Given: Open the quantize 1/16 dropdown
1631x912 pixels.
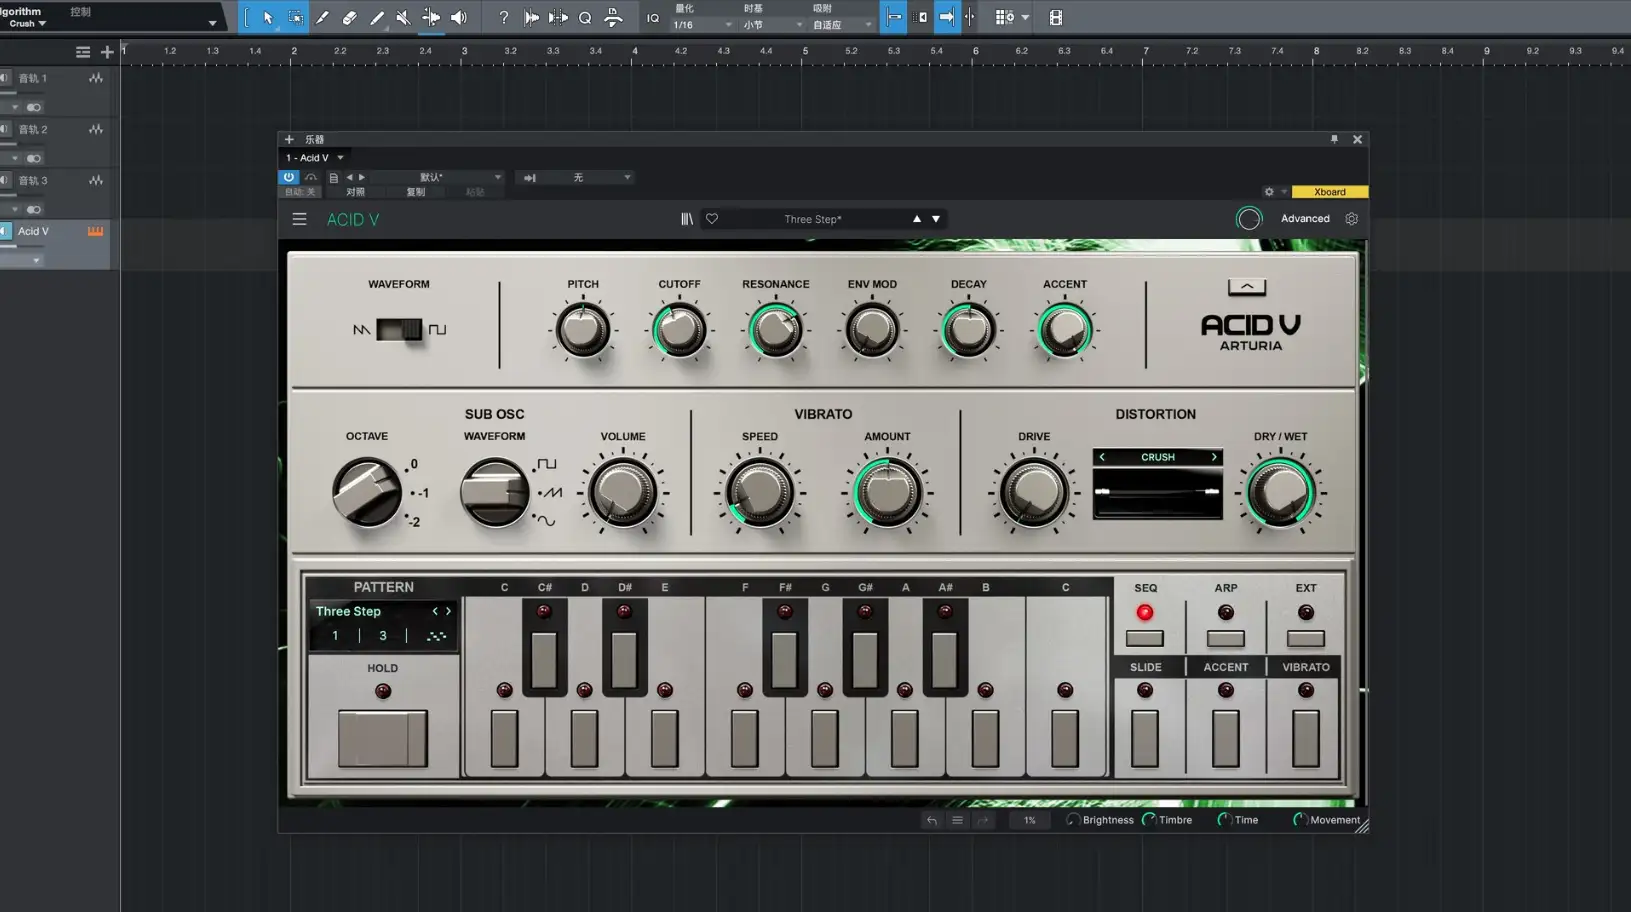Looking at the screenshot, I should click(x=702, y=25).
